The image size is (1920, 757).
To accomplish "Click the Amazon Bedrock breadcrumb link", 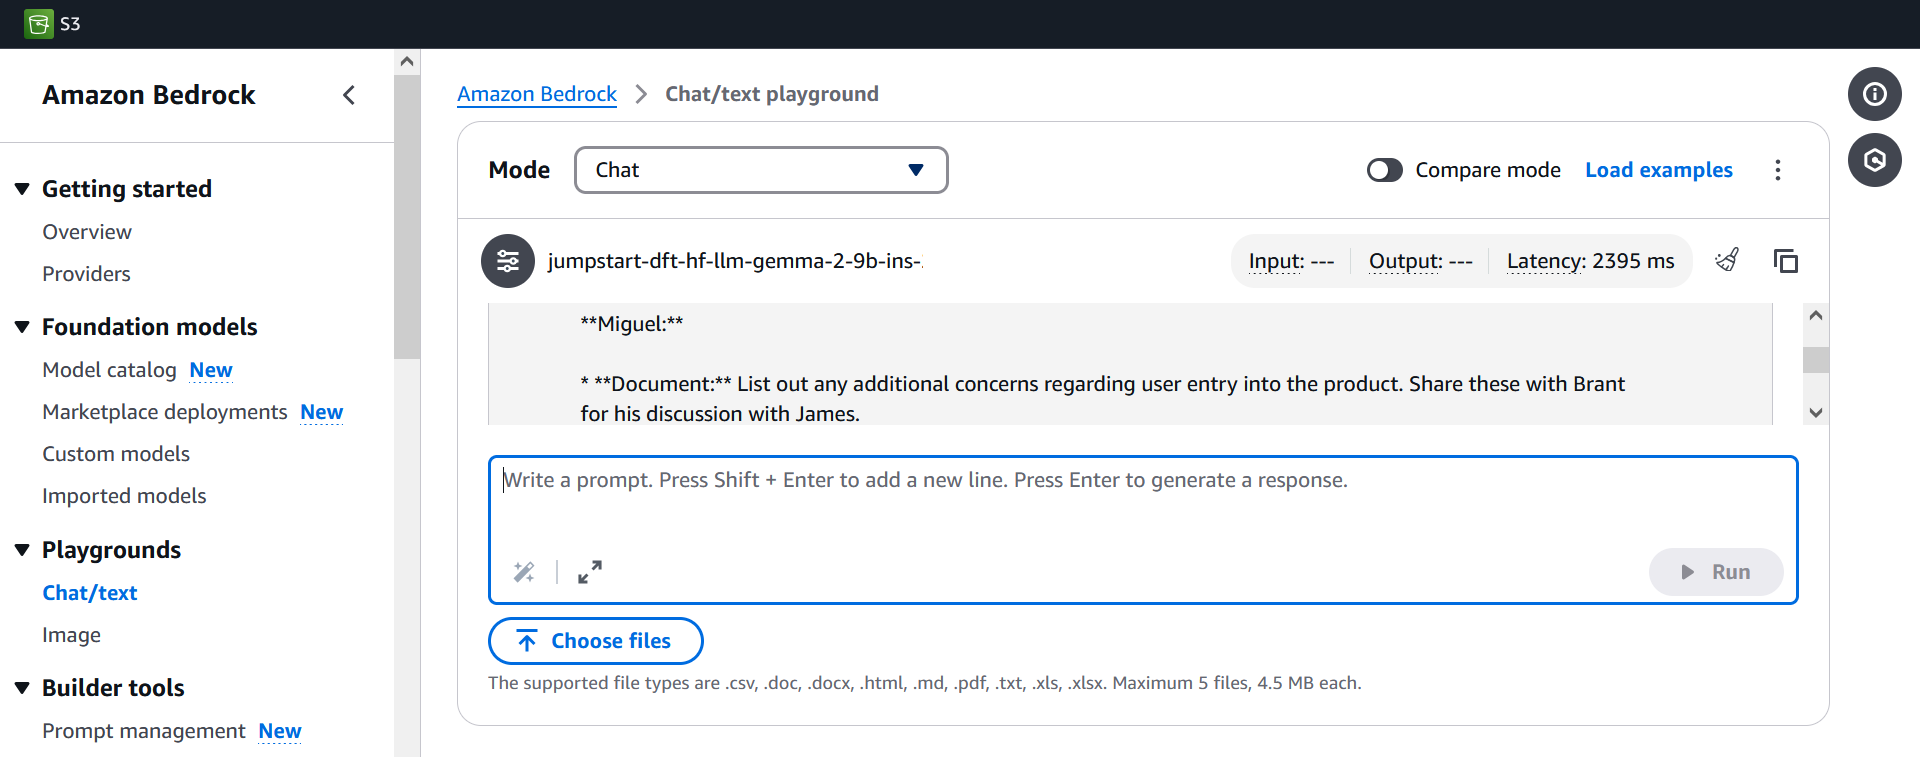I will tap(537, 94).
